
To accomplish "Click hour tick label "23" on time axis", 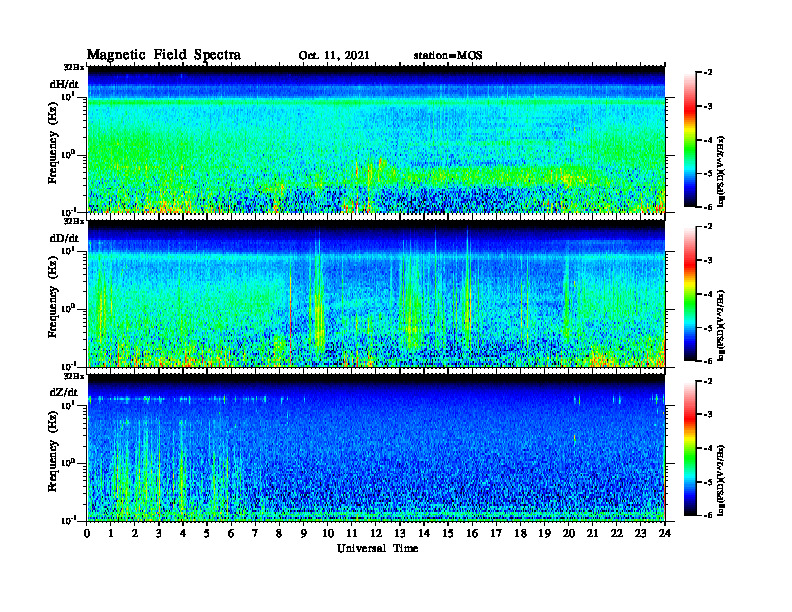I will pyautogui.click(x=640, y=534).
